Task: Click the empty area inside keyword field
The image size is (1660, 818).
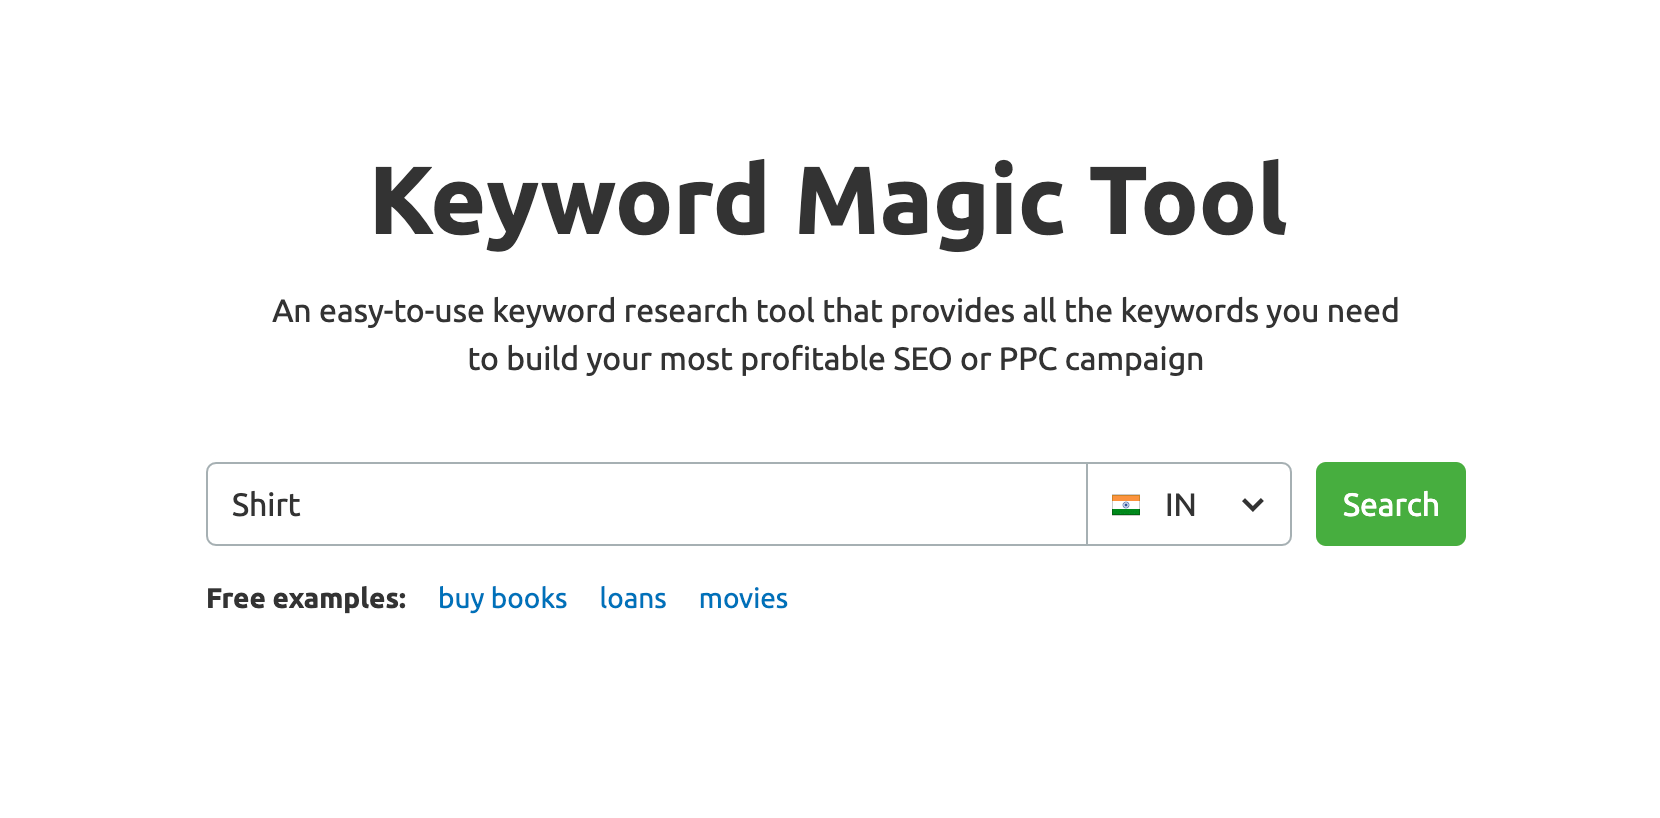Action: point(690,504)
